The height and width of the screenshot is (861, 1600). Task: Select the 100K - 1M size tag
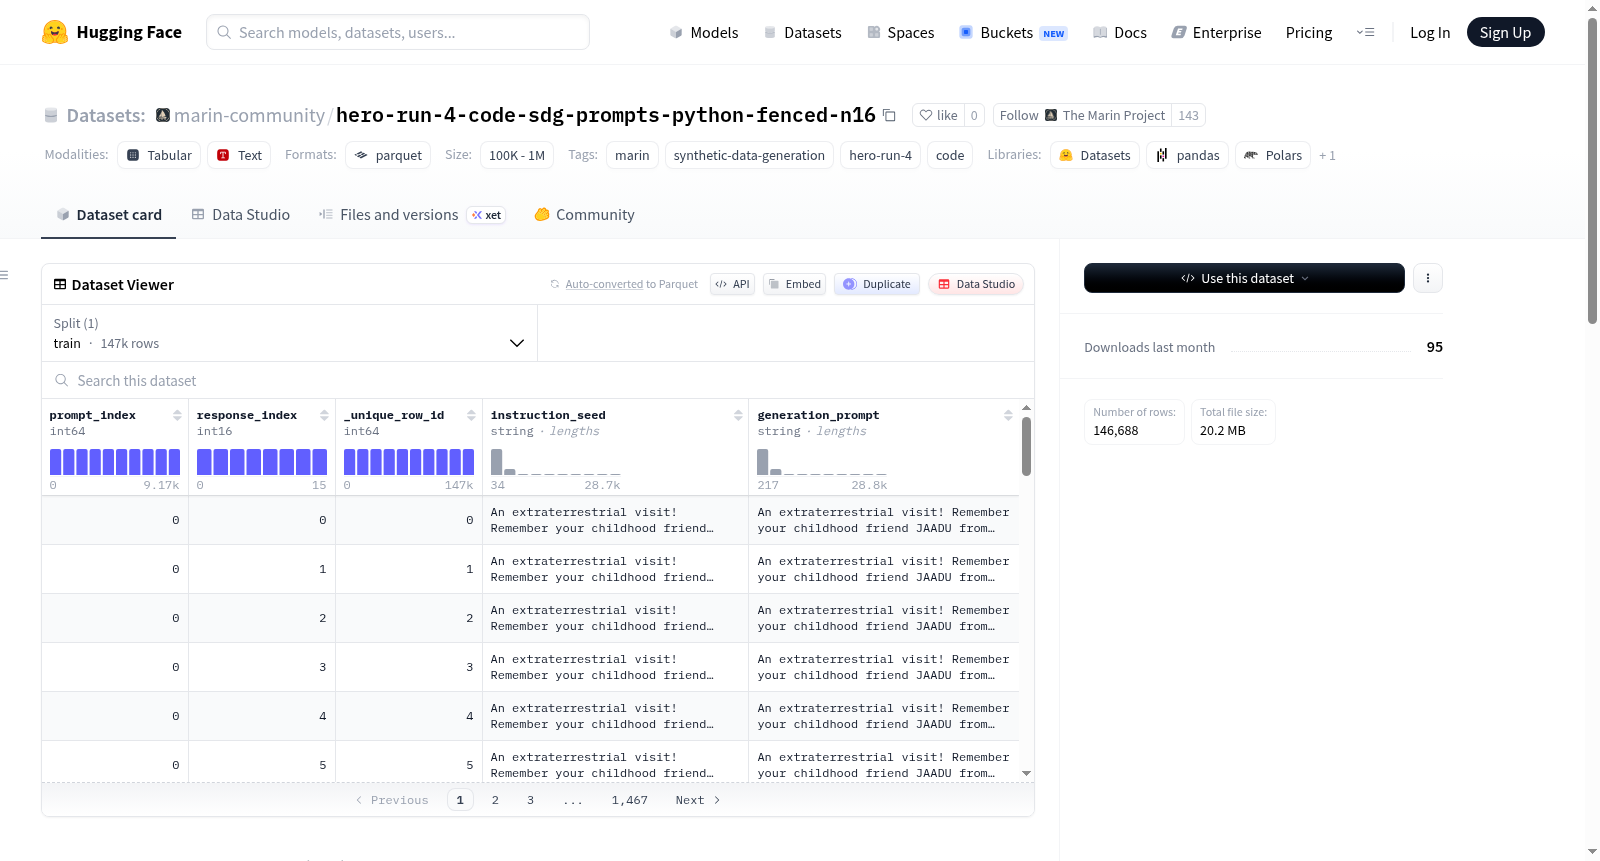click(x=517, y=155)
